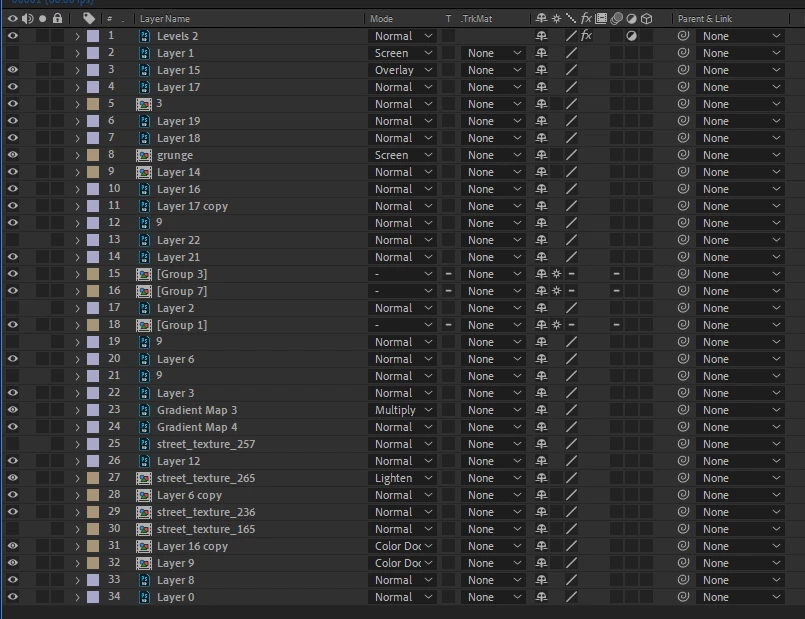Screen dimensions: 805x619
Task: Show hidden Layer 2 visibility
Action: click(x=12, y=308)
